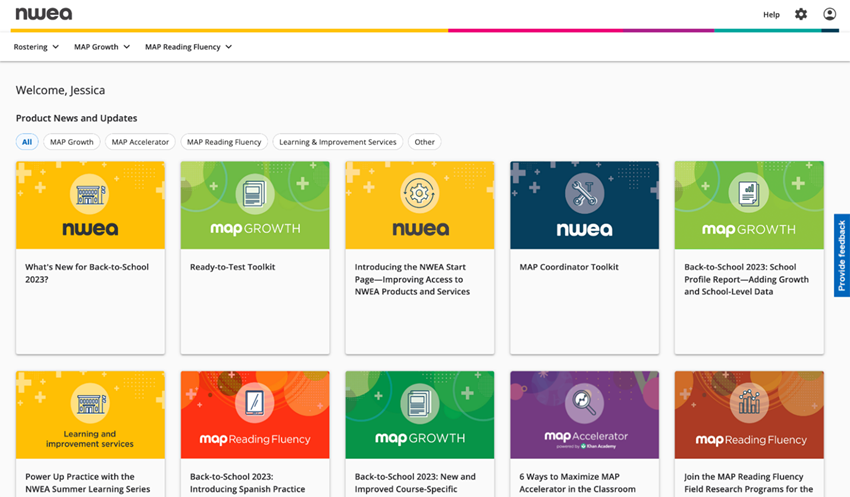
Task: Expand the MAP Reading Fluency navigation dropdown
Action: pyautogui.click(x=188, y=47)
